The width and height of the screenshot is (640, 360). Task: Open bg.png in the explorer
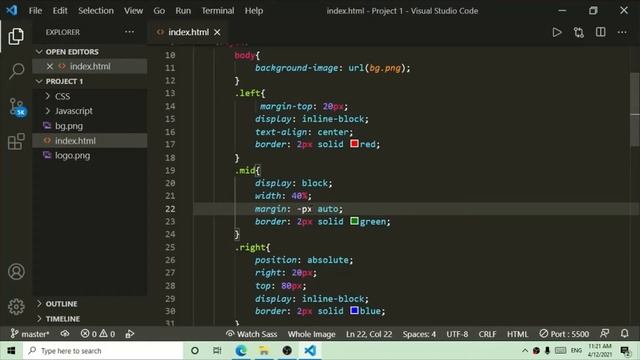pos(90,126)
